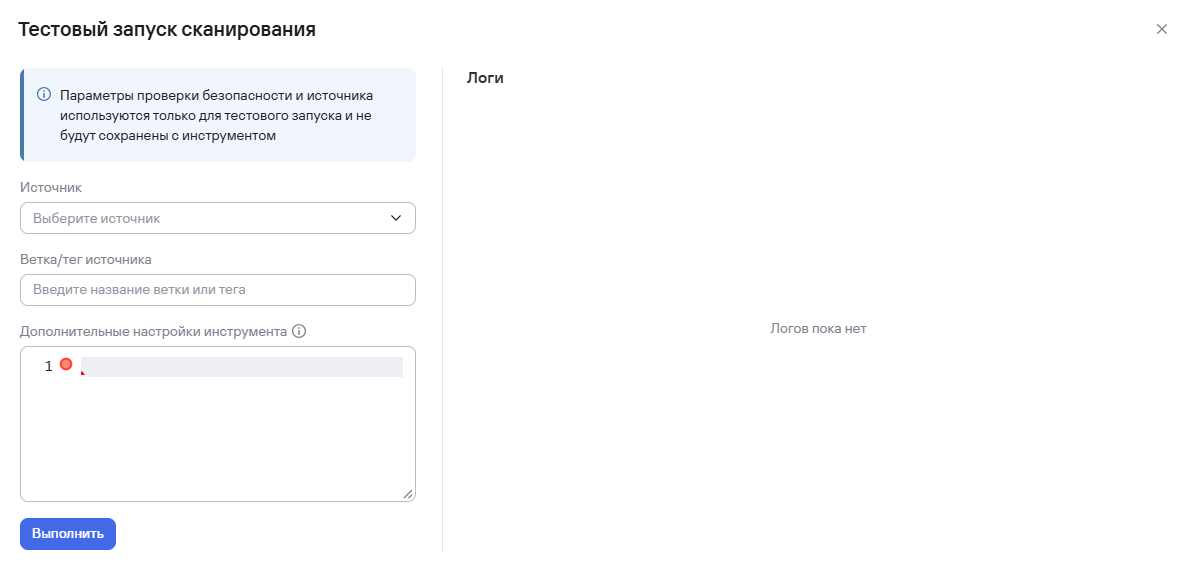The width and height of the screenshot is (1189, 569).
Task: Click the notice text about параметры проверки безопасности
Action: (216, 116)
